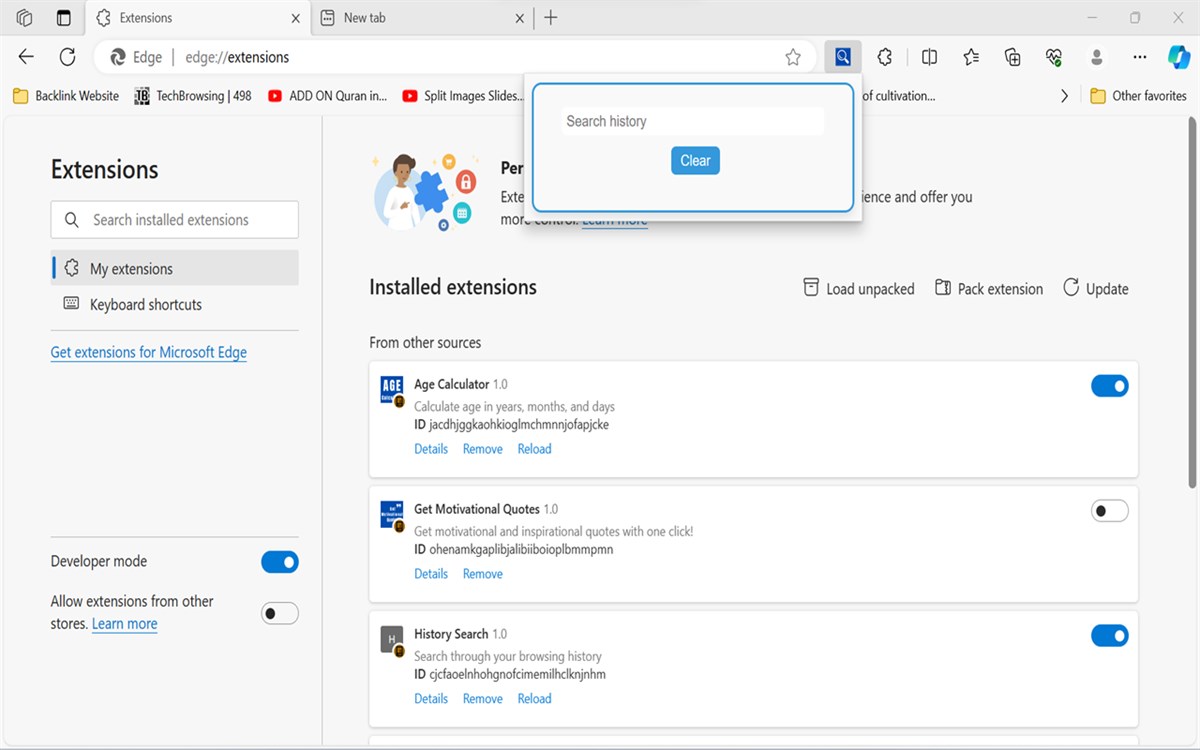Reload the Age Calculator extension
Screen dimensions: 1200x750
click(535, 449)
